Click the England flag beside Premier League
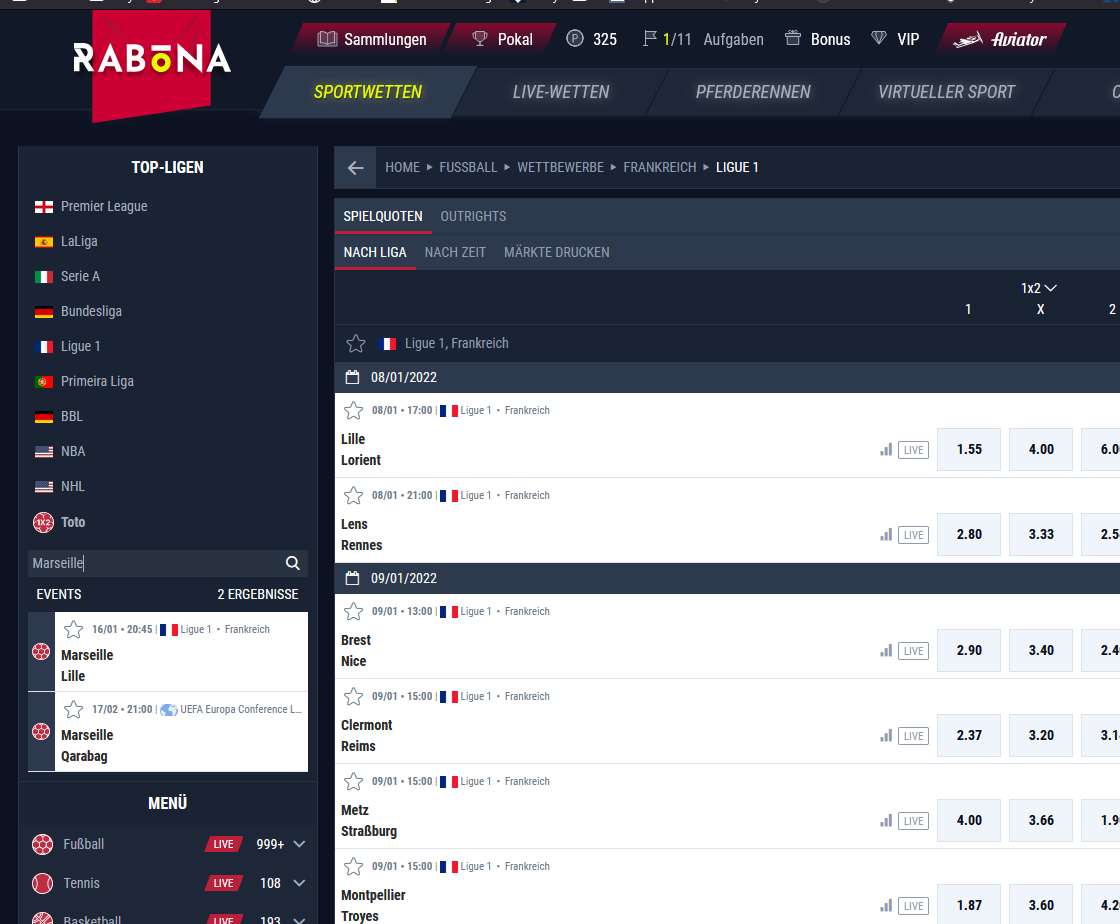Screen dimensions: 1120x924 tap(44, 207)
